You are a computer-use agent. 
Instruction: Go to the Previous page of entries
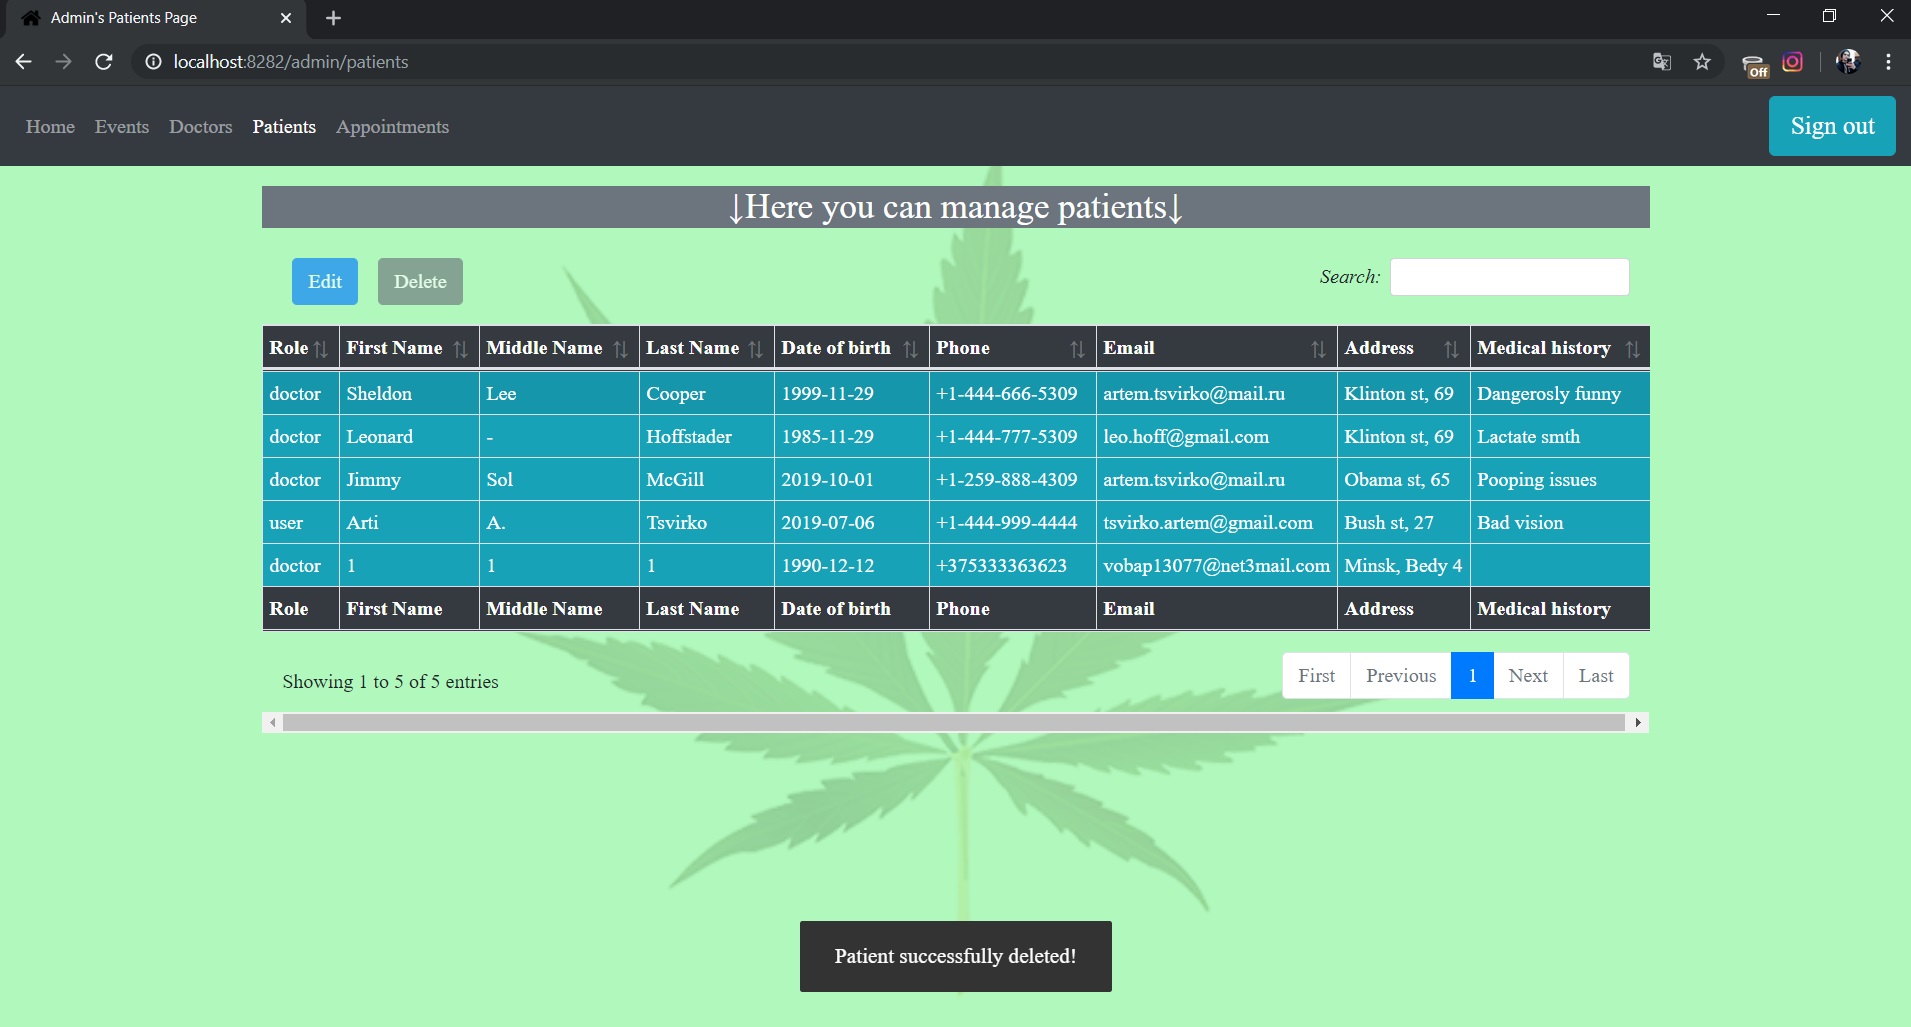point(1401,676)
